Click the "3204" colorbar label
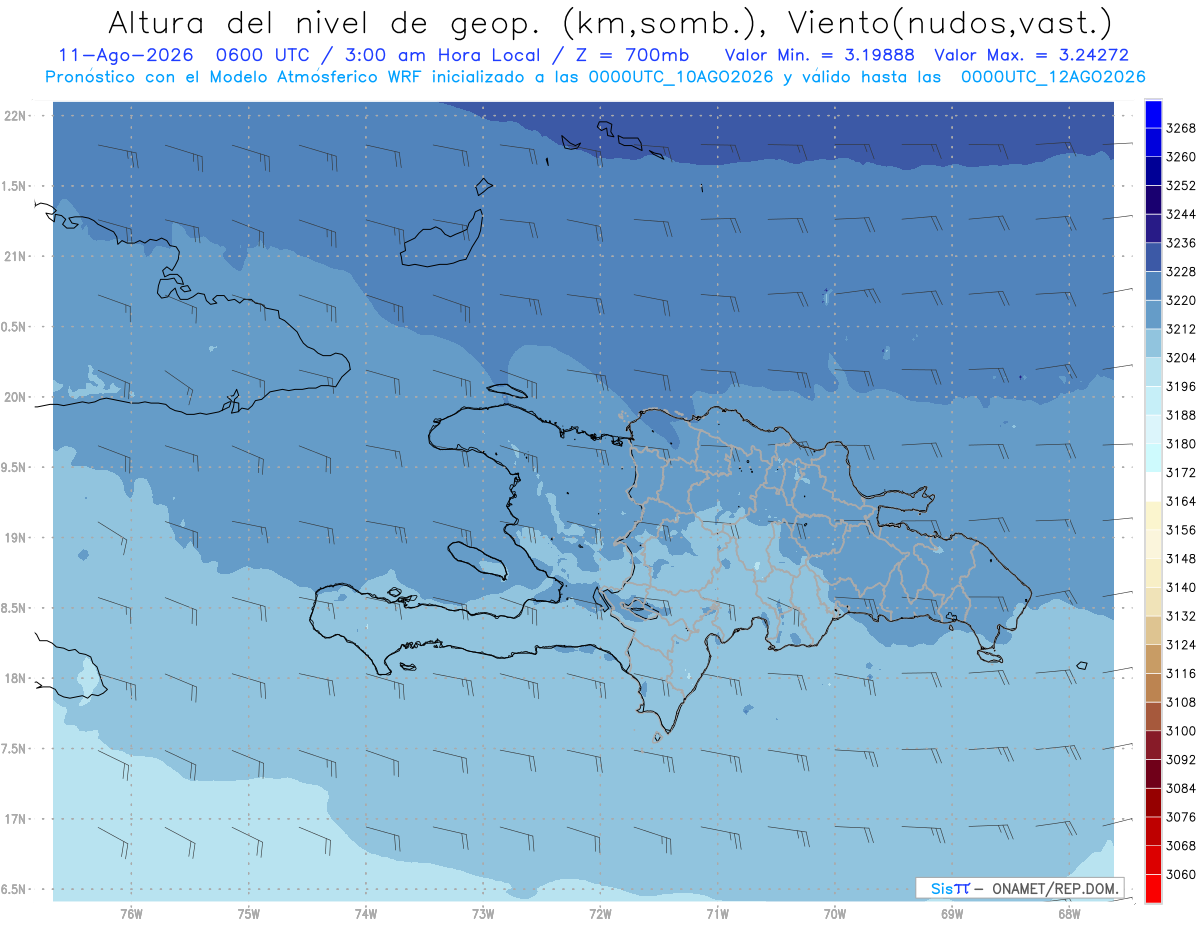 pyautogui.click(x=1181, y=358)
